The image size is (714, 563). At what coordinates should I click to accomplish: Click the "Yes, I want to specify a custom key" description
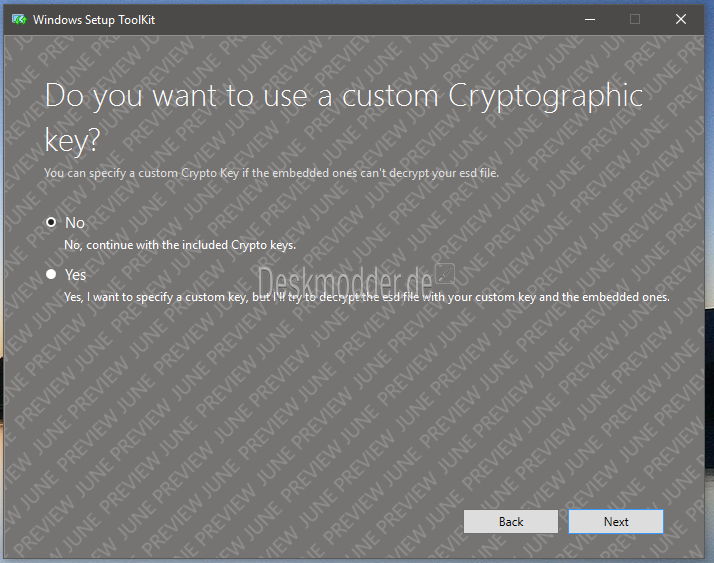(x=367, y=297)
